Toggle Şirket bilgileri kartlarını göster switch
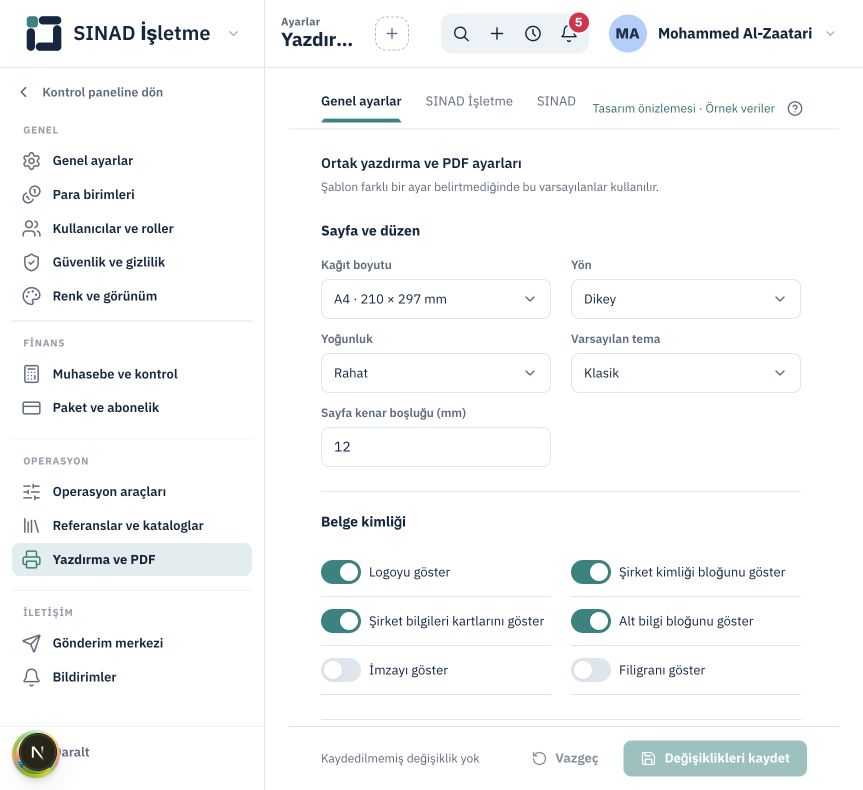 [x=341, y=621]
